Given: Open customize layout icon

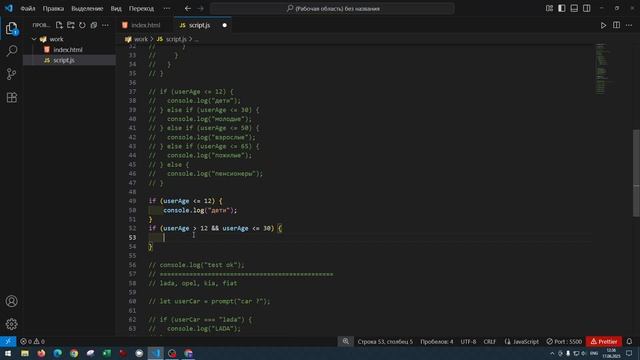Looking at the screenshot, I should (549, 9).
